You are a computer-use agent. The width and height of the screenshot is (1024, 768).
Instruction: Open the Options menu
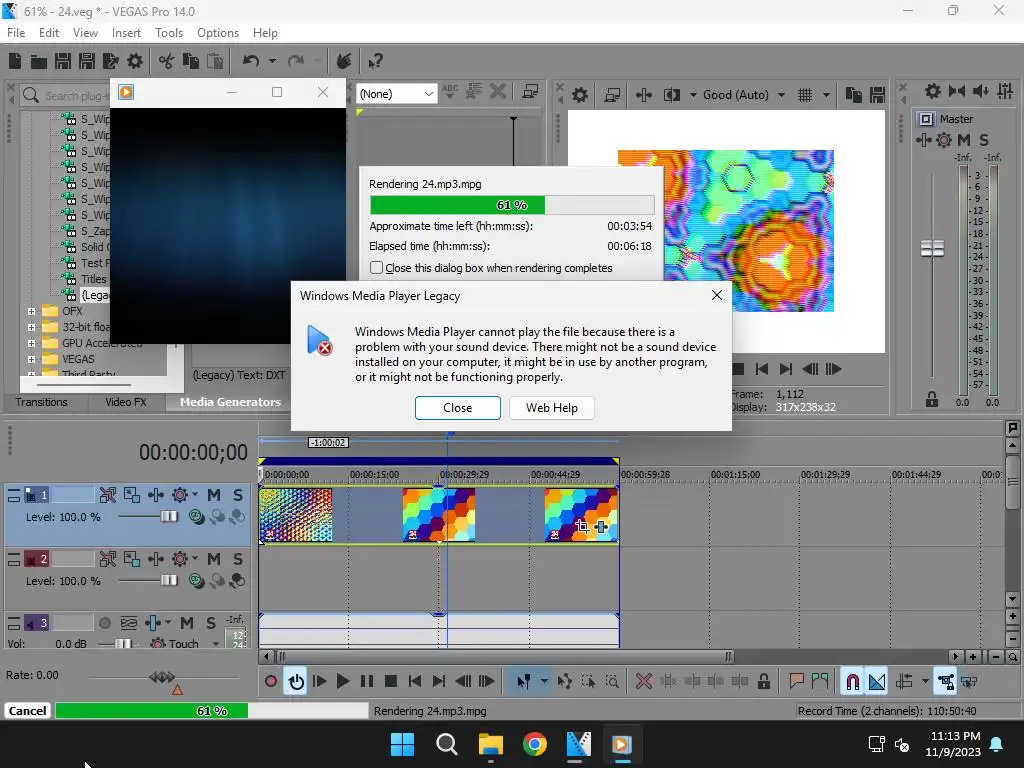217,33
